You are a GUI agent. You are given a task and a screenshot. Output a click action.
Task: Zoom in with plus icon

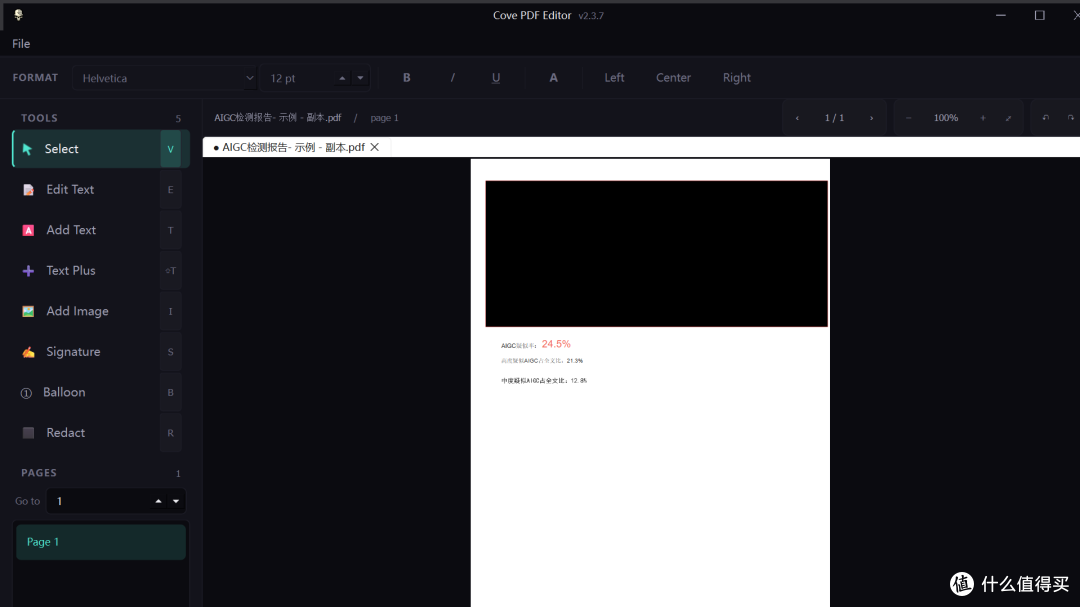[983, 118]
